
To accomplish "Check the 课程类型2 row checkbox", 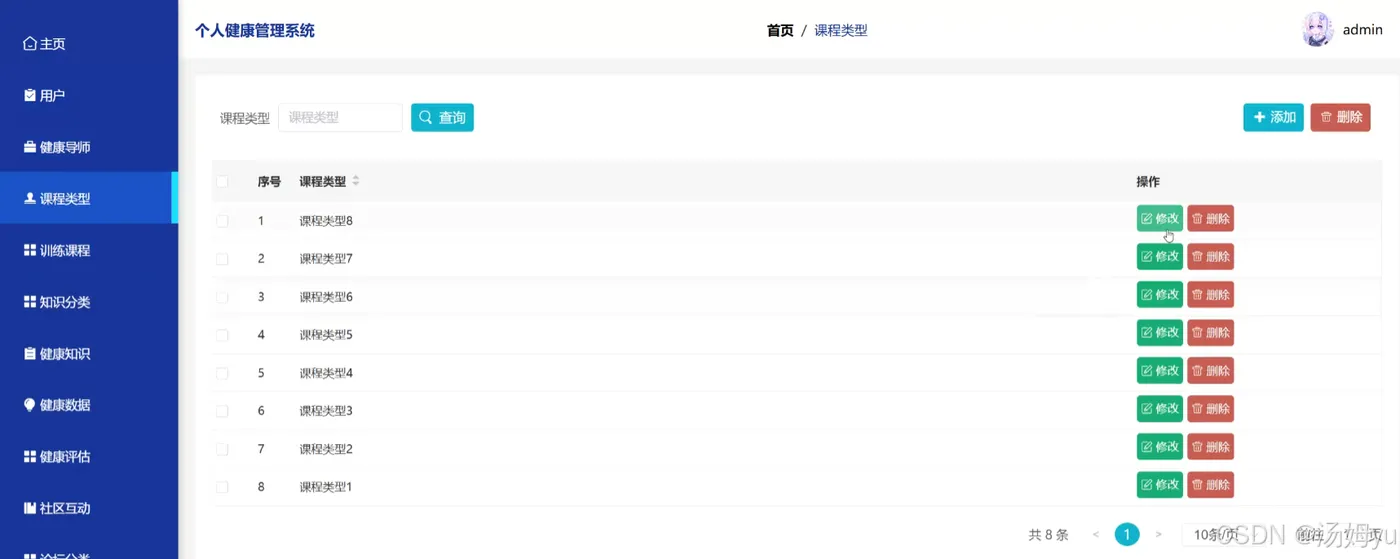I will [x=222, y=448].
